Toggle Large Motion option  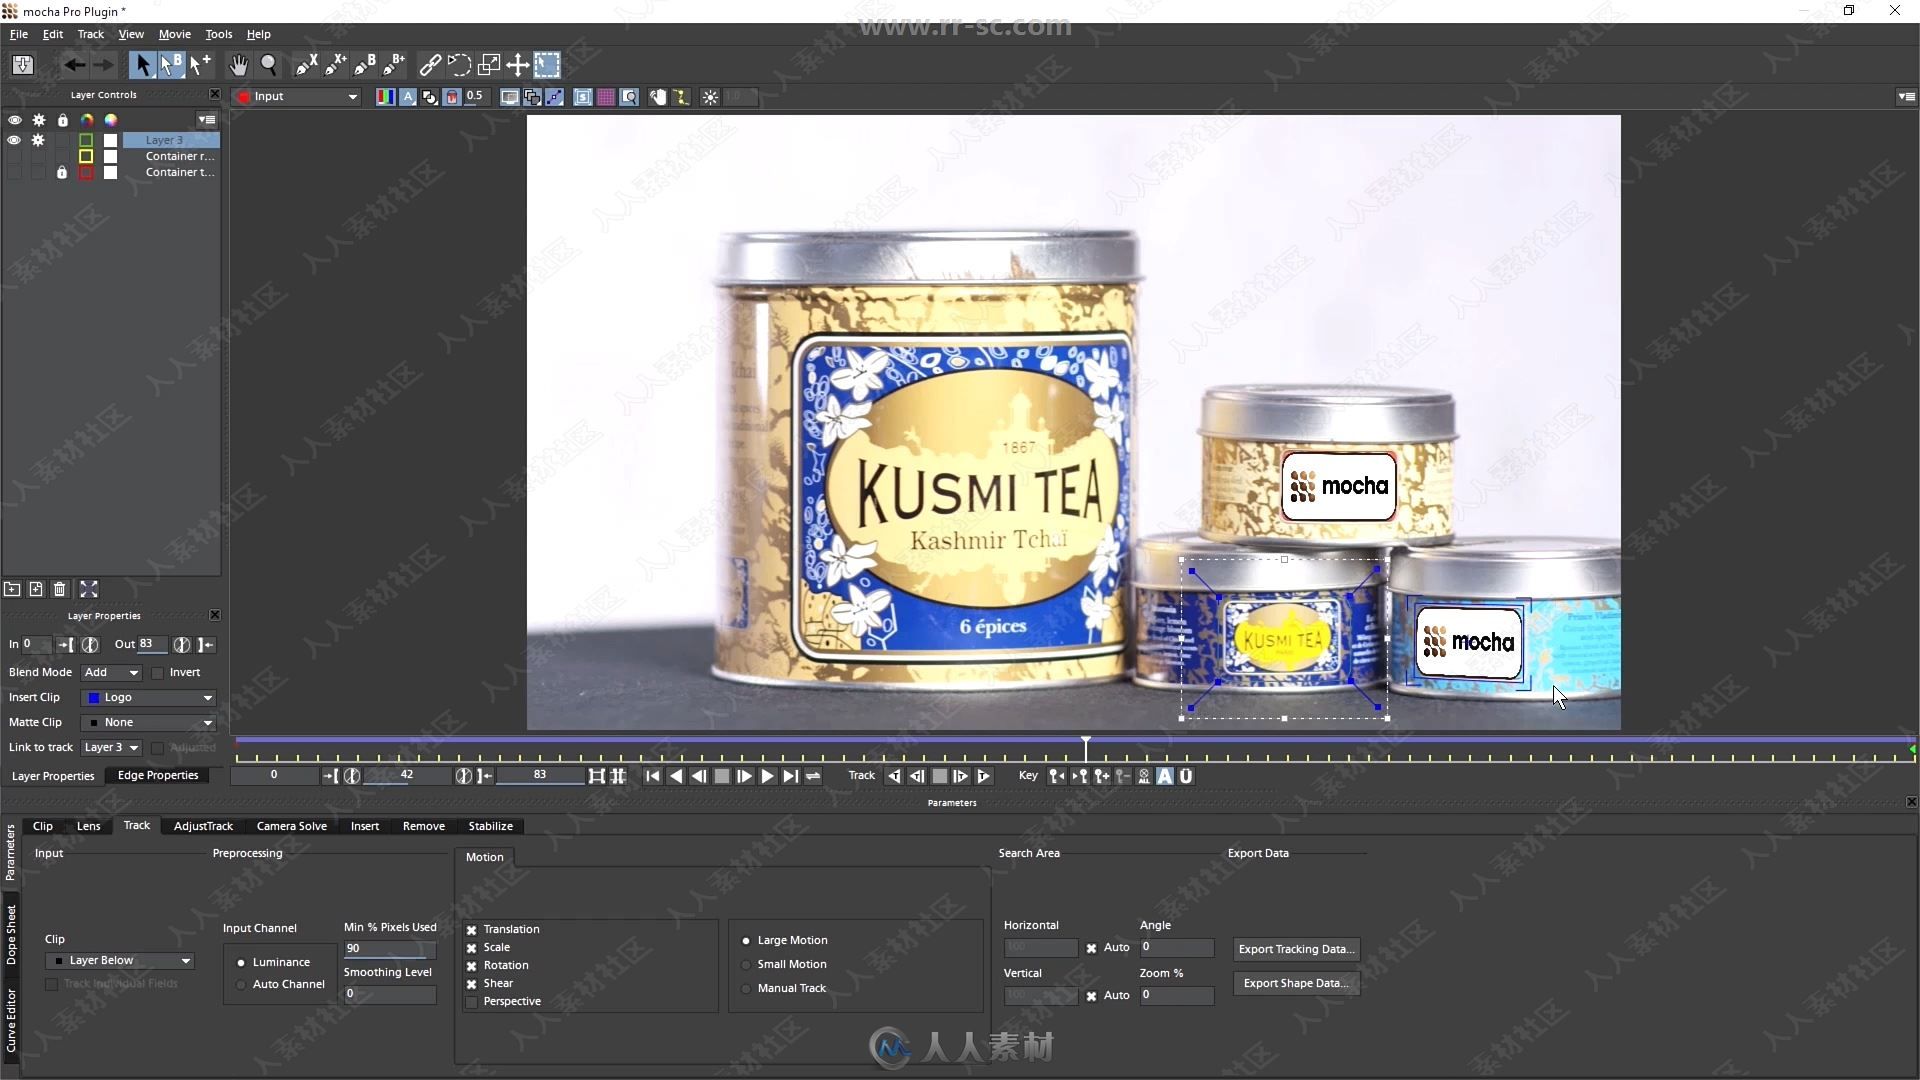pyautogui.click(x=745, y=940)
